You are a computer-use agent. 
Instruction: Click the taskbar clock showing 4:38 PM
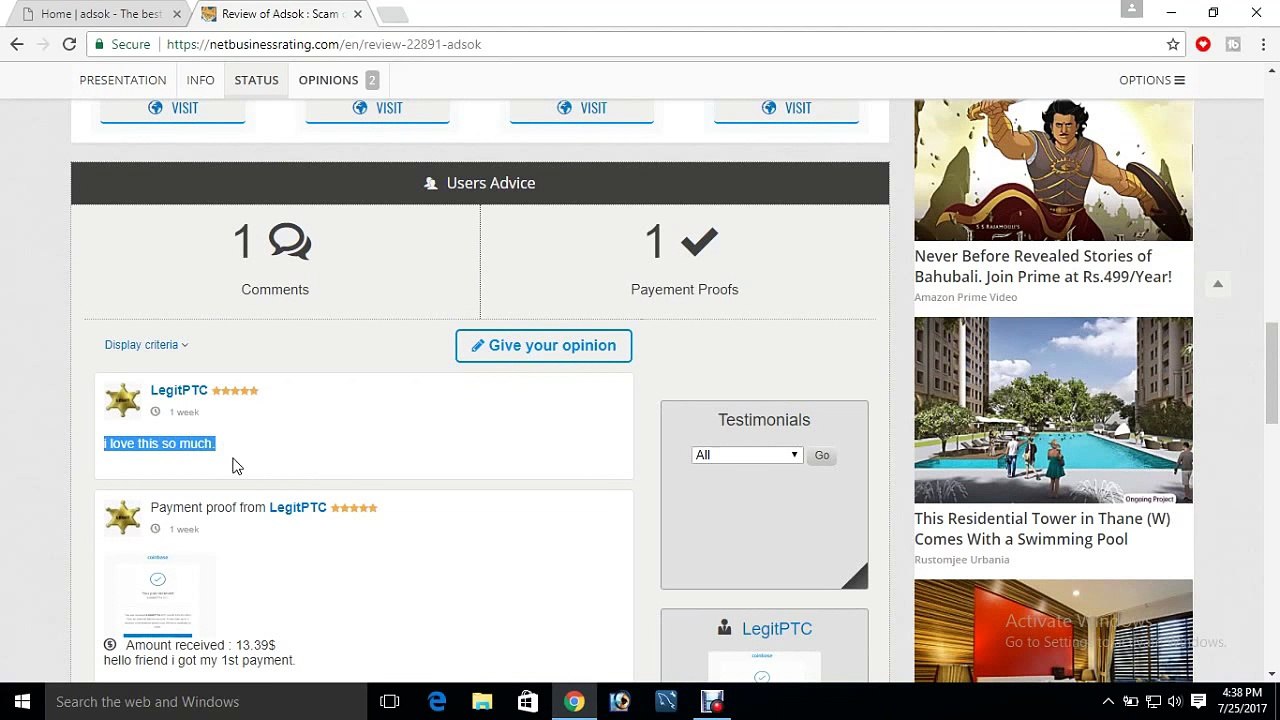click(1243, 702)
